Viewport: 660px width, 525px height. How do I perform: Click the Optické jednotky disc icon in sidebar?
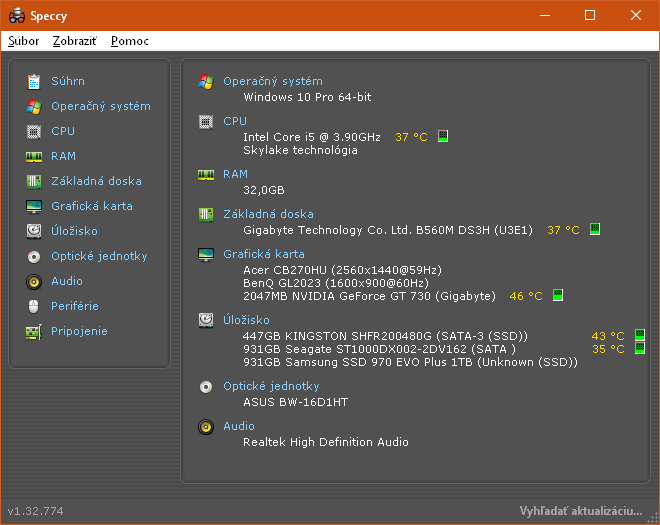tap(34, 256)
